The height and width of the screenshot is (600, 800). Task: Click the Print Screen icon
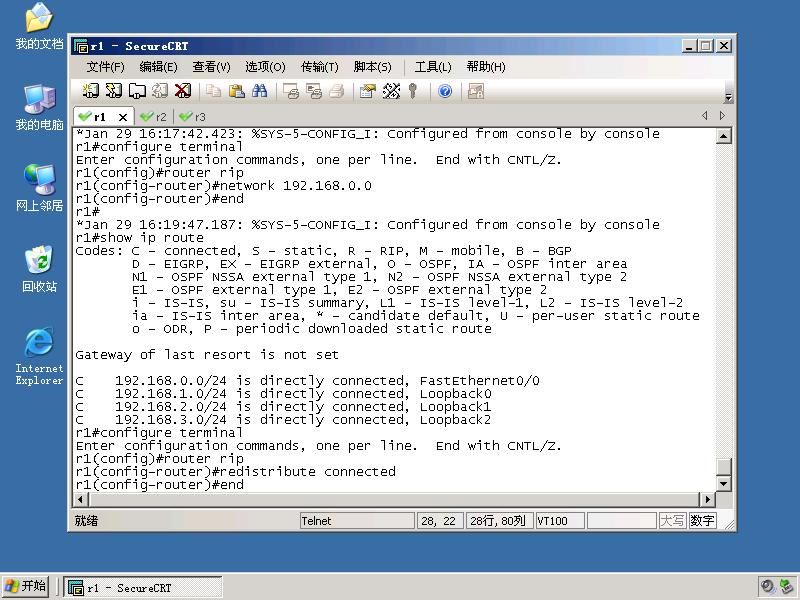point(291,91)
